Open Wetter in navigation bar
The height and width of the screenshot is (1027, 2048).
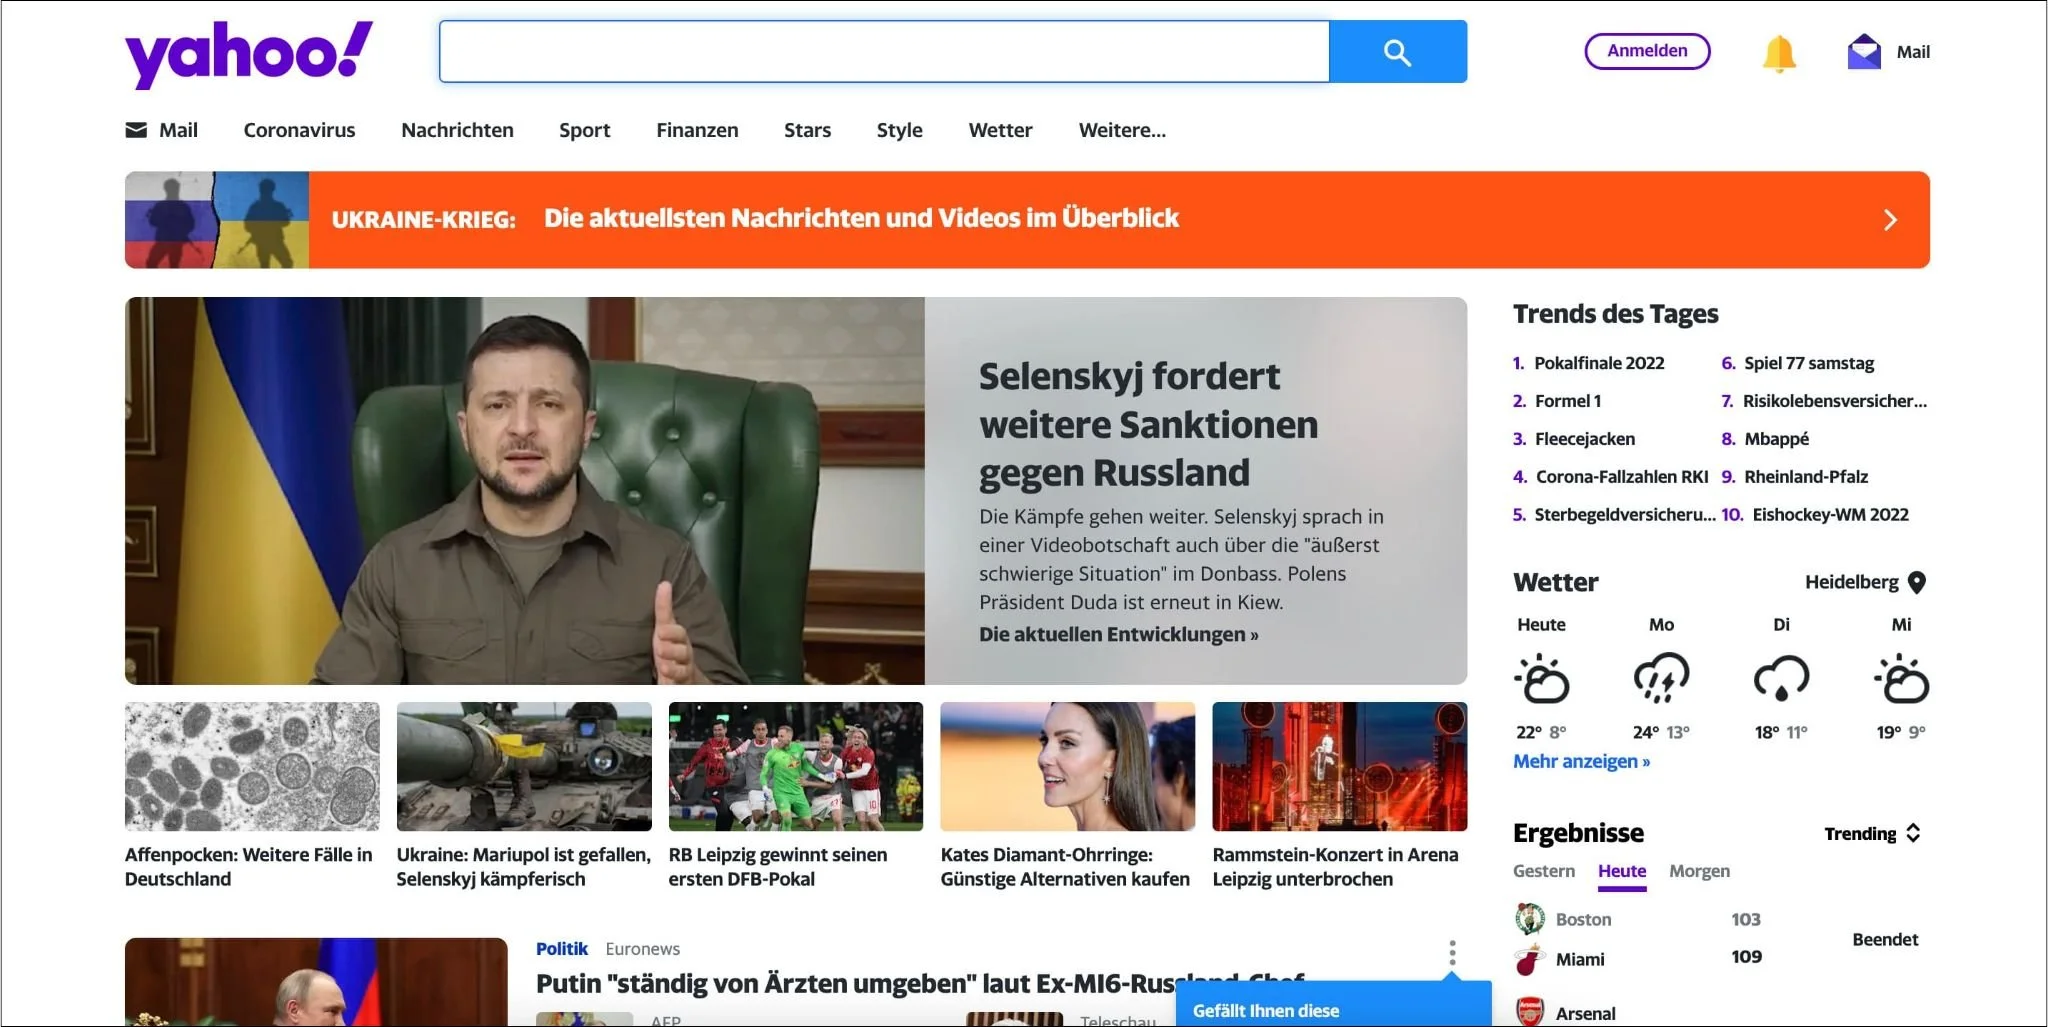[x=1000, y=130]
